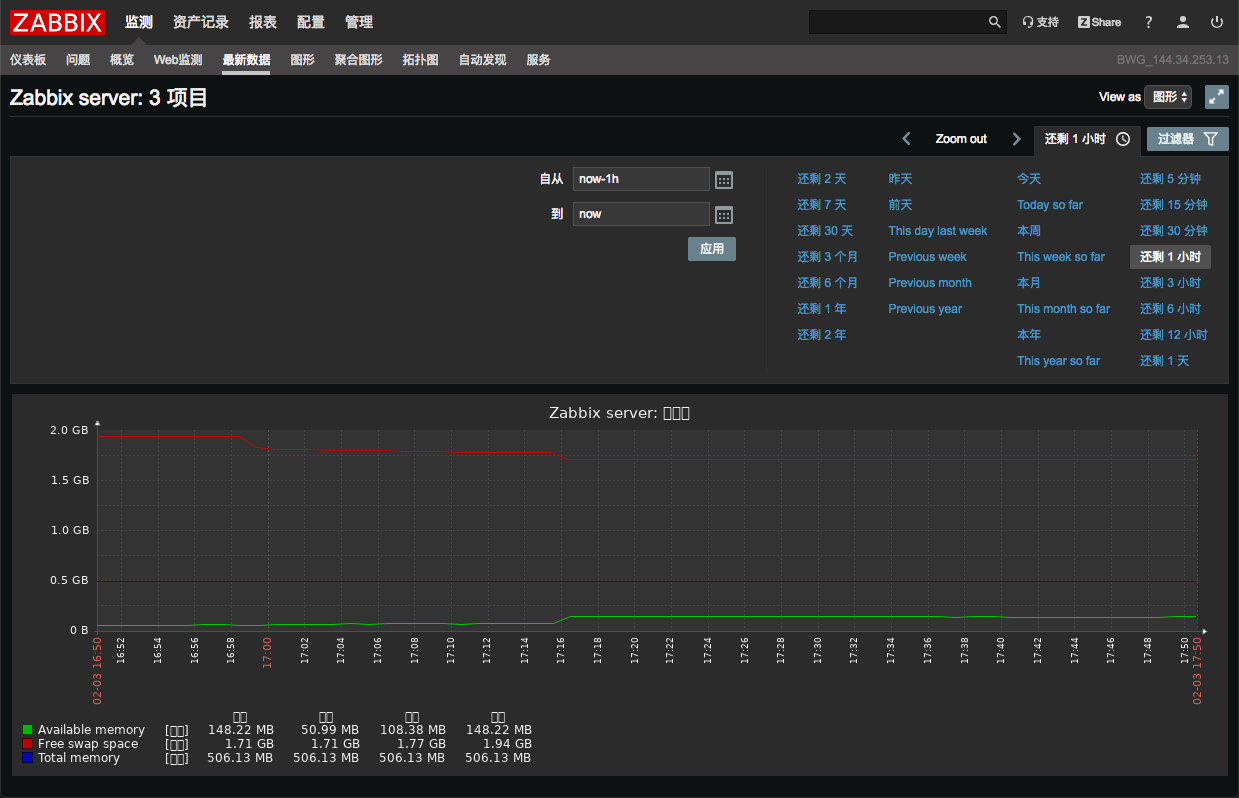This screenshot has height=798, width=1239.
Task: Open calendar picker for 到 field
Action: pos(724,215)
